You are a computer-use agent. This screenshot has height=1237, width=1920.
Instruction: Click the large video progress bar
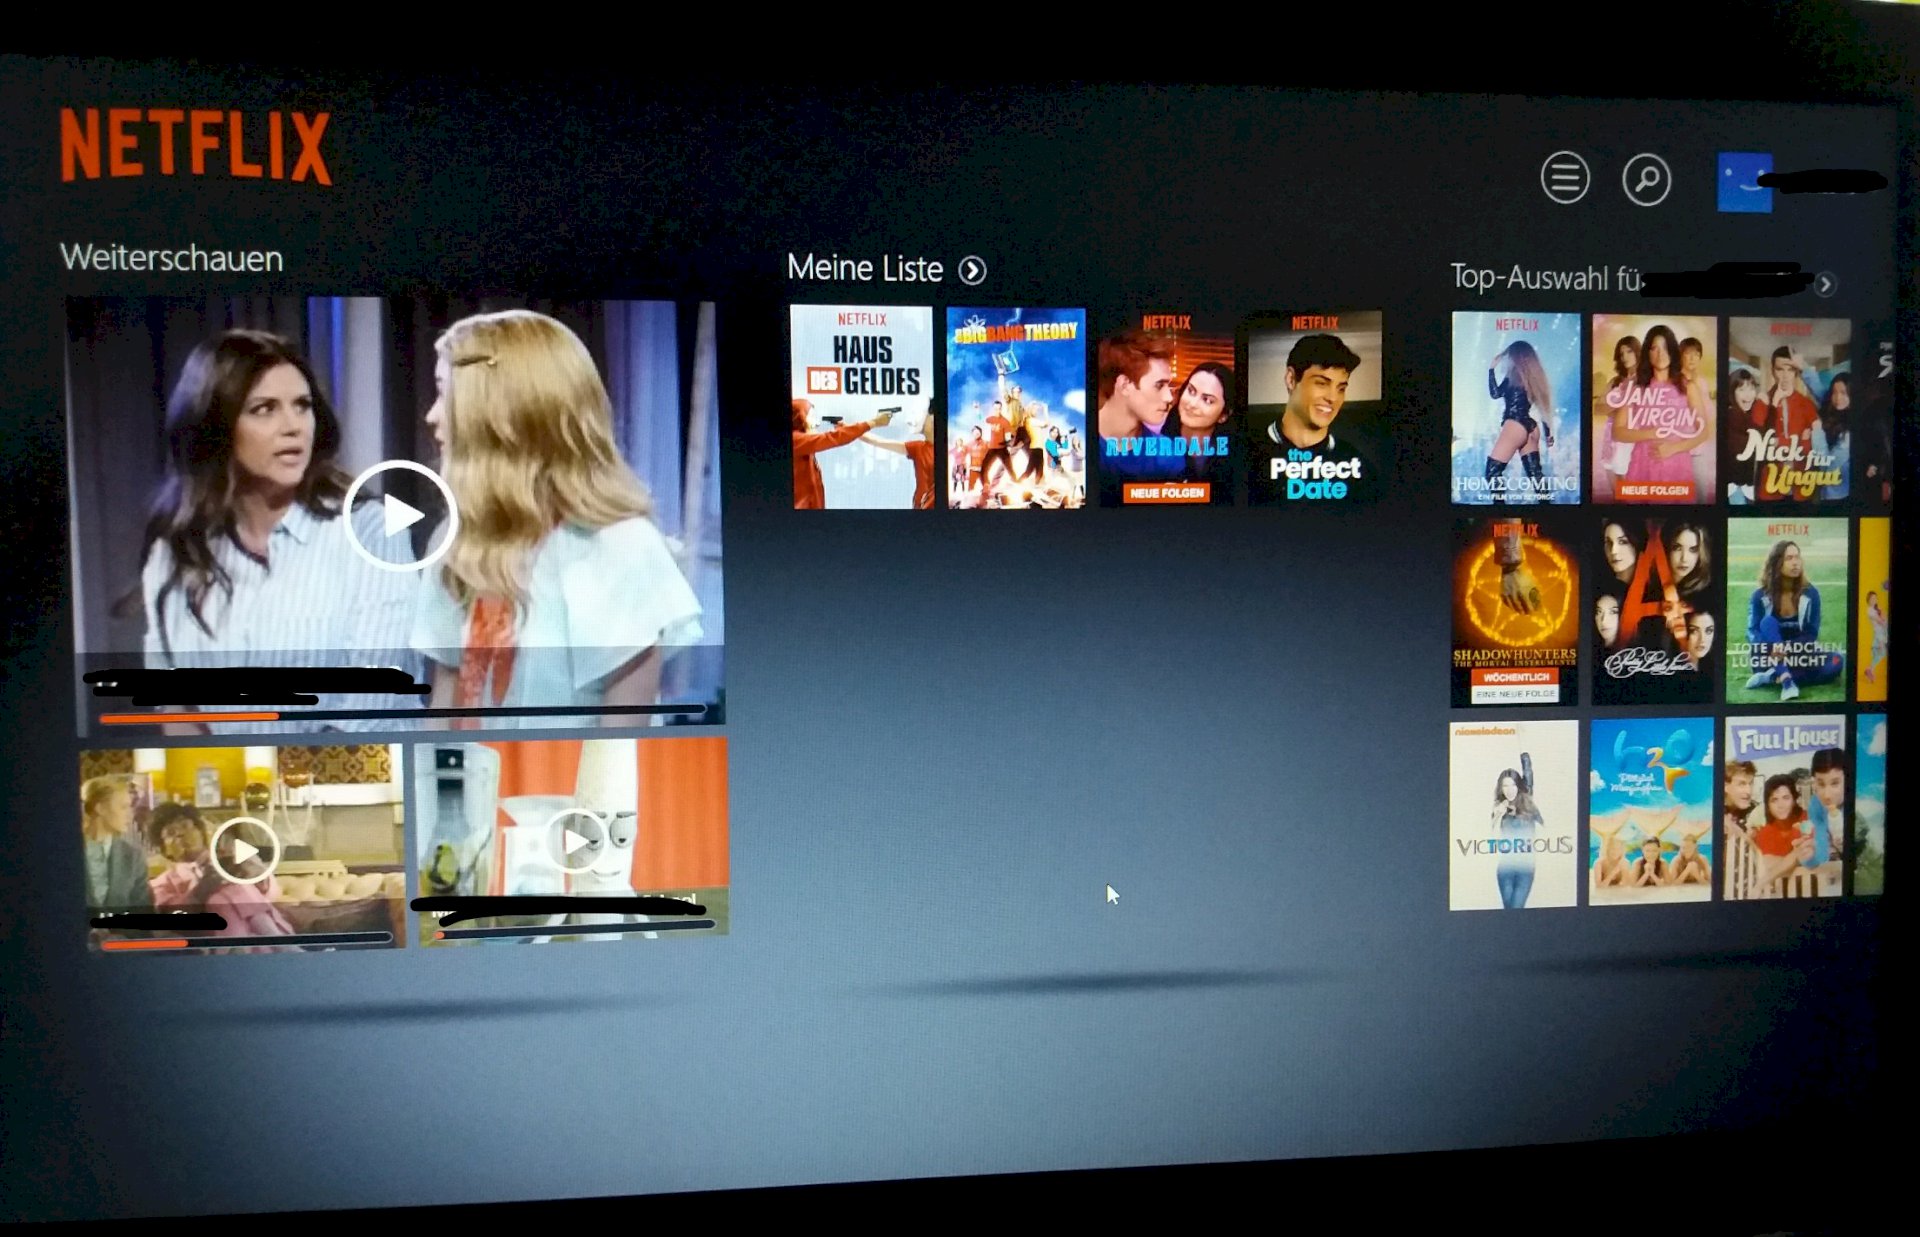(403, 713)
